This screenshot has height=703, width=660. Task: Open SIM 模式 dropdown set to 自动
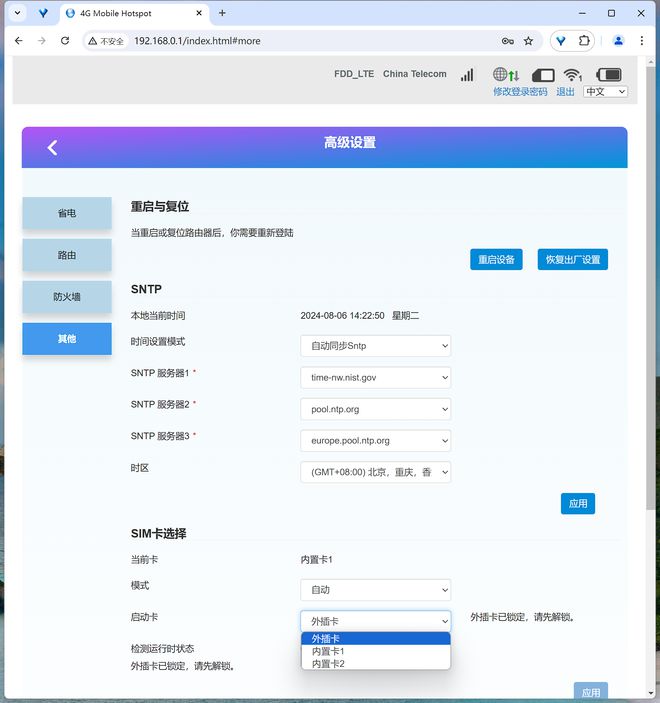[376, 590]
